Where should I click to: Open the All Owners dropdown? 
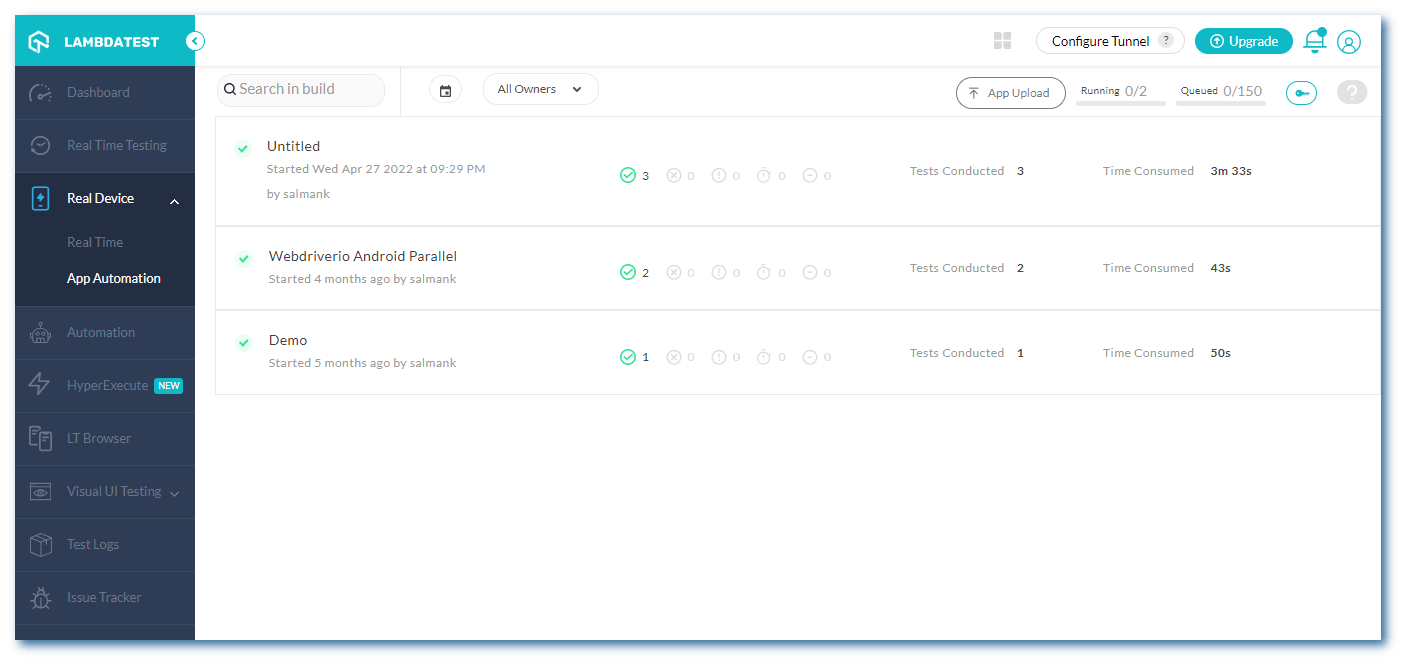tap(540, 89)
